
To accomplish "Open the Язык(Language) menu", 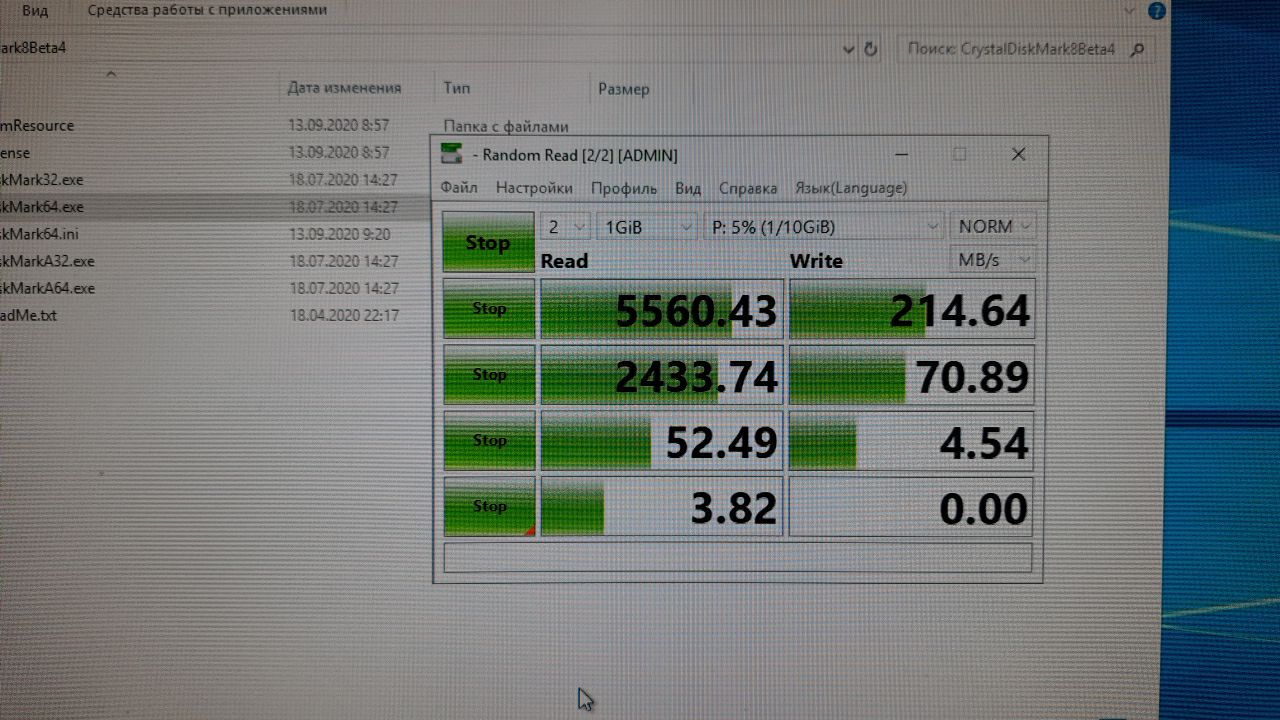I will click(x=851, y=188).
